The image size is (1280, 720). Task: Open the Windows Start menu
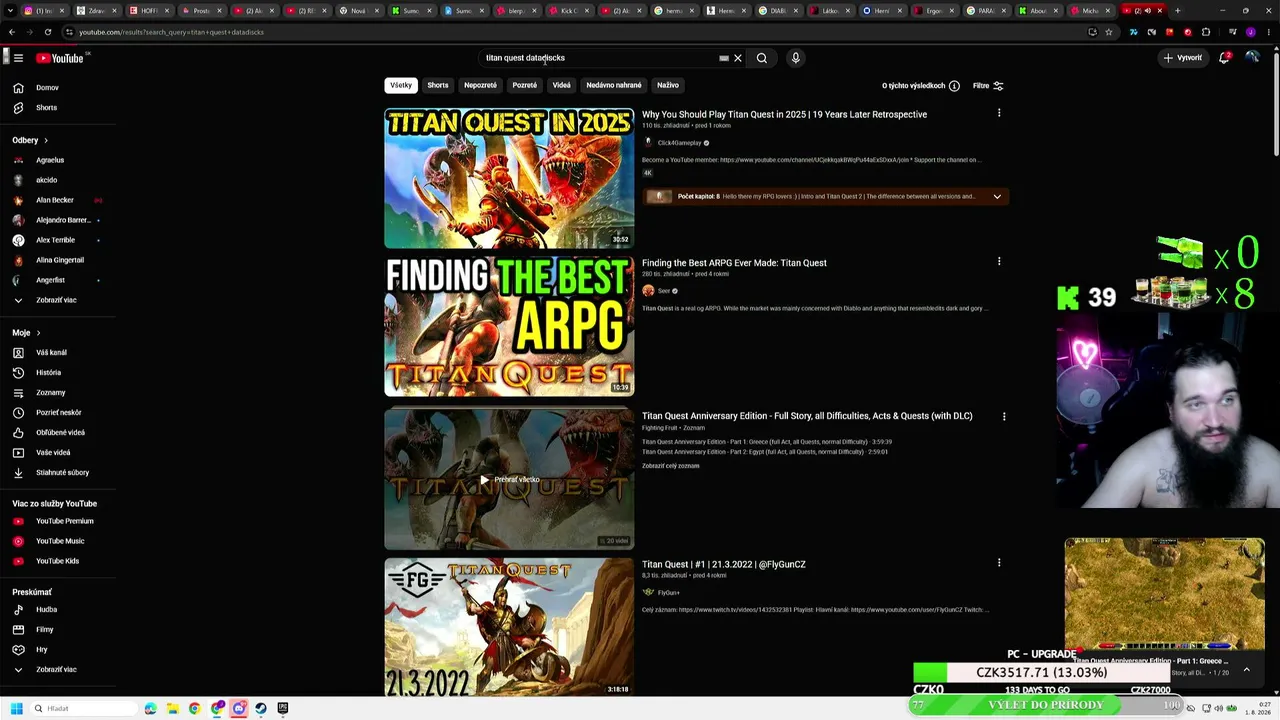coord(16,709)
